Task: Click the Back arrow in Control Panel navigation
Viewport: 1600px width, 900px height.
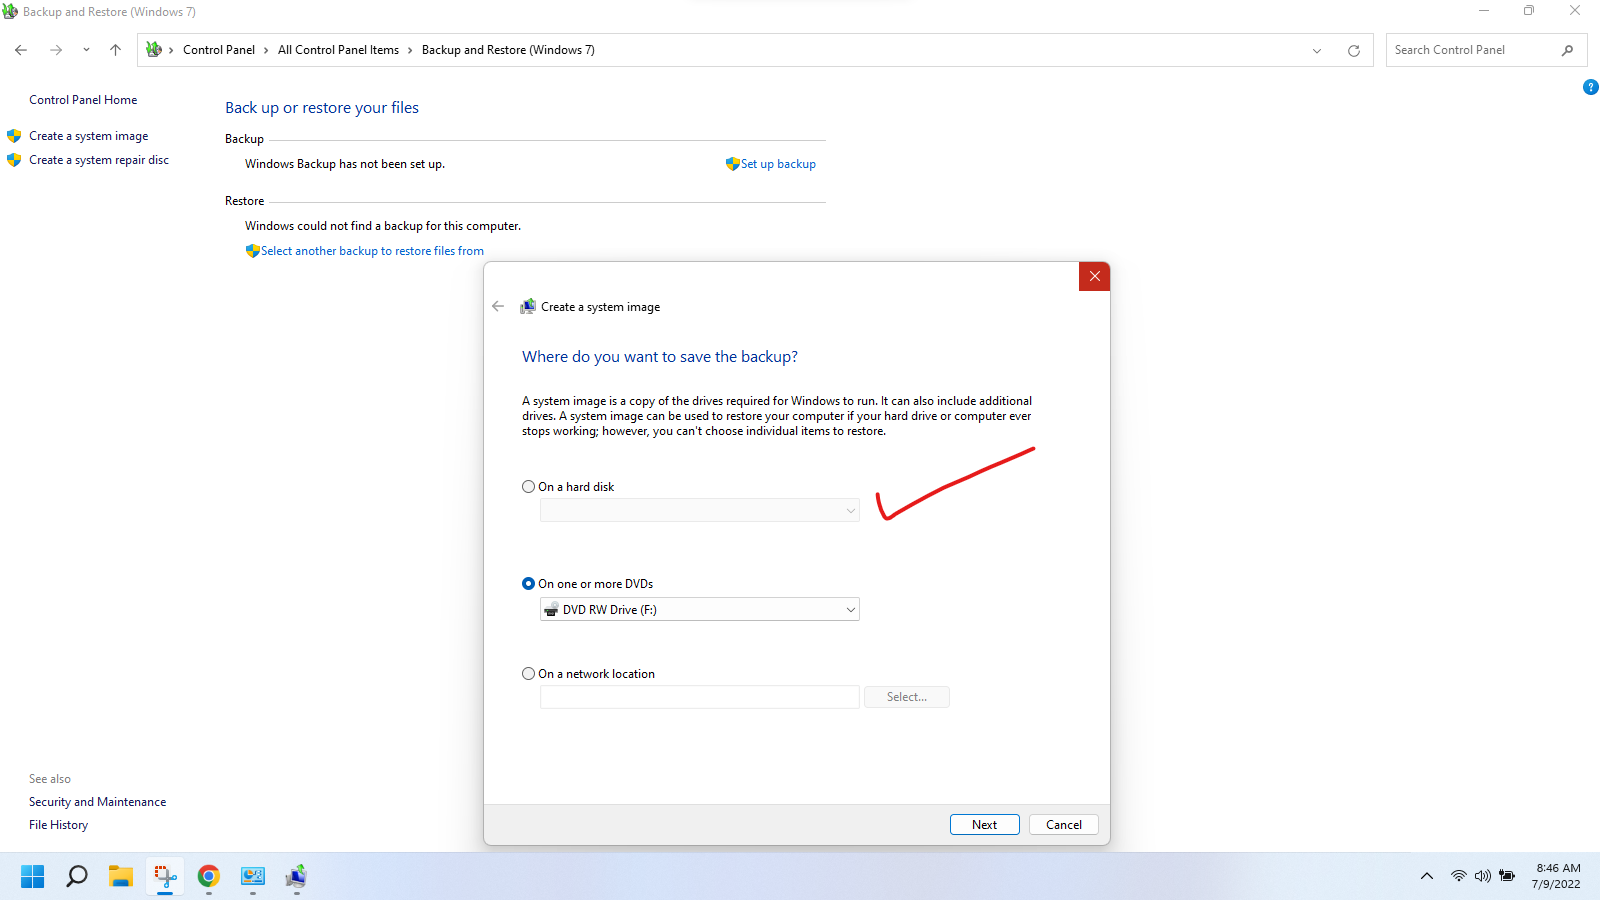Action: pos(21,50)
